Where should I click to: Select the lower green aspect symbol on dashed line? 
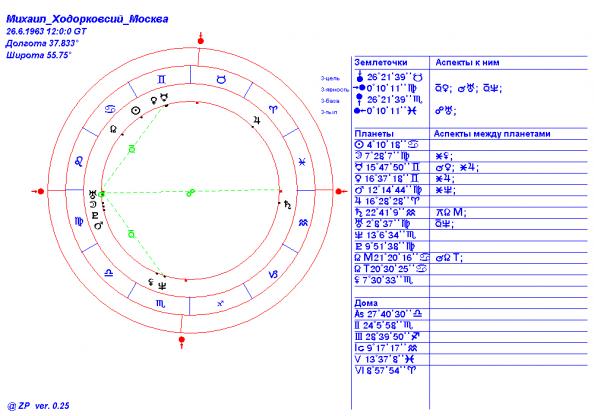coord(131,234)
